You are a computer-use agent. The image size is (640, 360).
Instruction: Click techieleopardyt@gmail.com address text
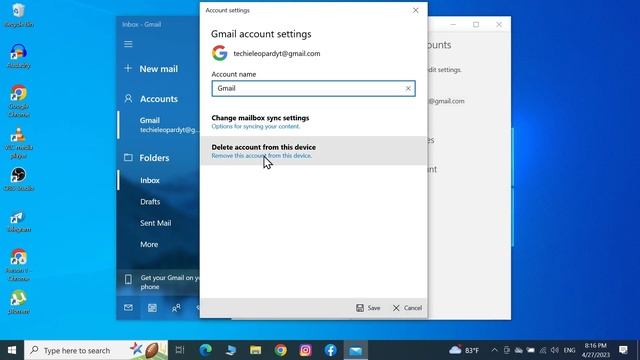(x=277, y=53)
